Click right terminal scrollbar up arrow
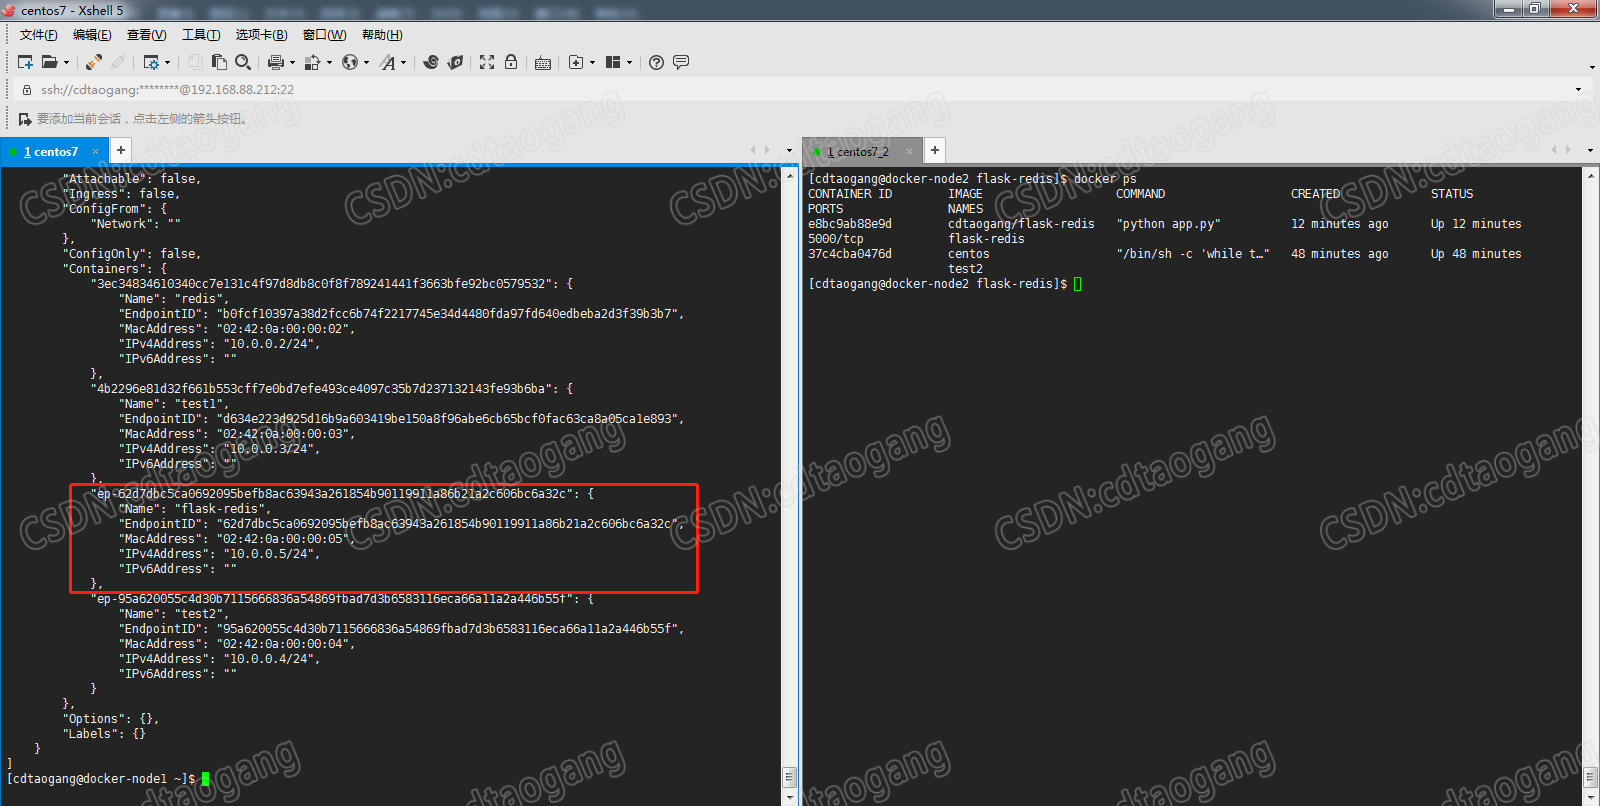This screenshot has height=806, width=1600. [1591, 175]
